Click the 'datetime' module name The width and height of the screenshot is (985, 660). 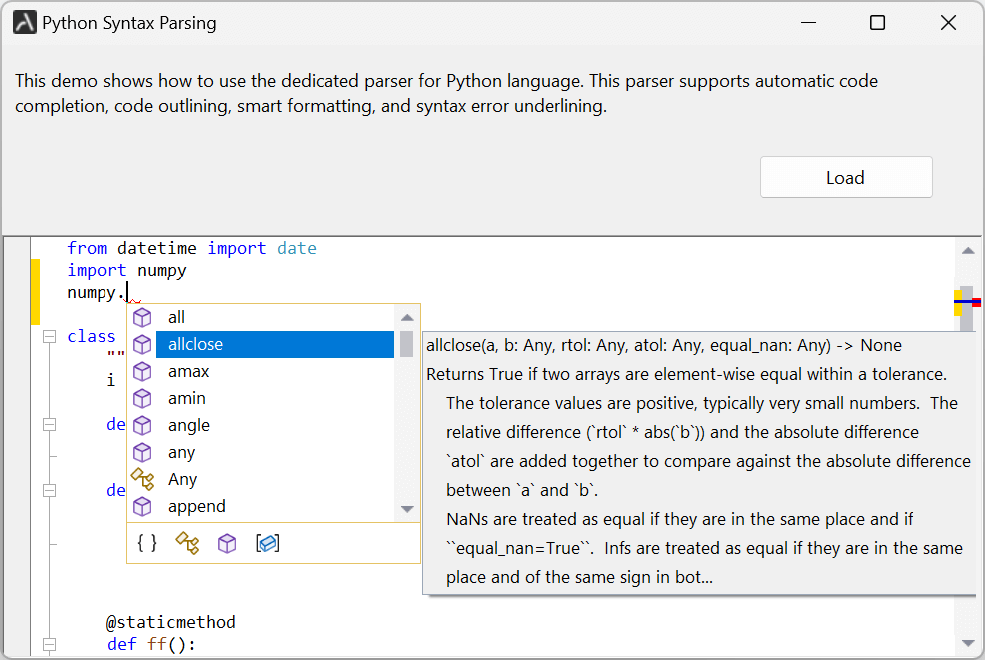[156, 249]
